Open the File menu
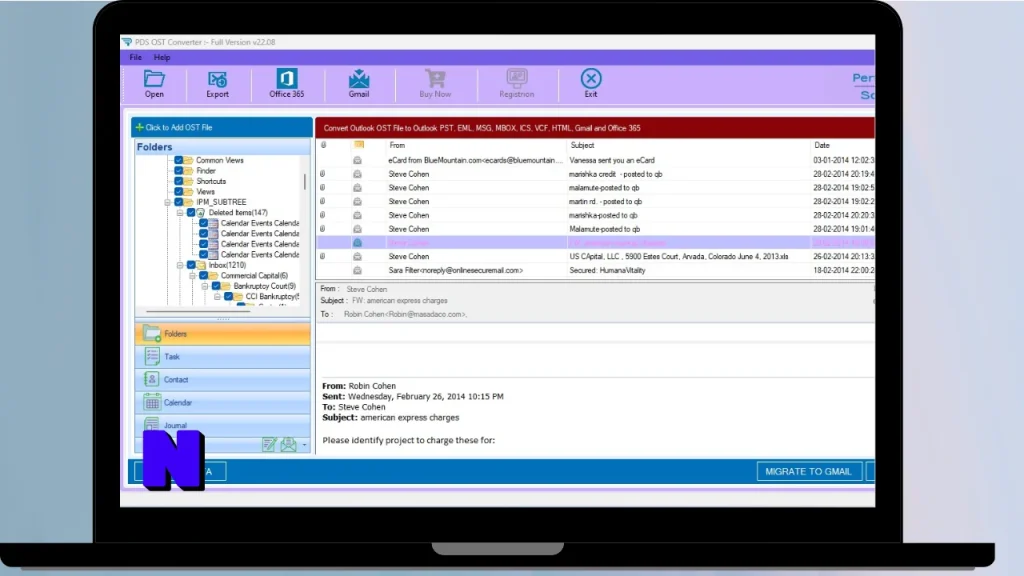The height and width of the screenshot is (576, 1024). (x=135, y=57)
